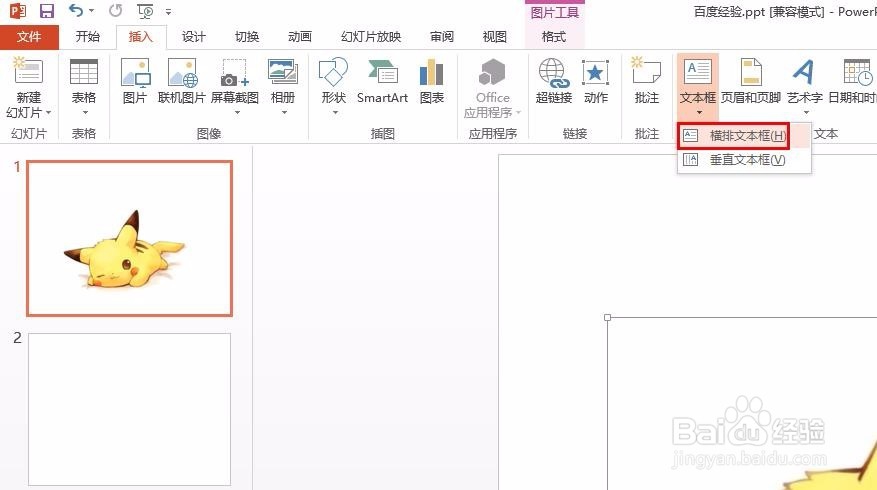Screen dimensions: 877x490
Task: Open the 格式 picture tools tab
Action: click(554, 37)
